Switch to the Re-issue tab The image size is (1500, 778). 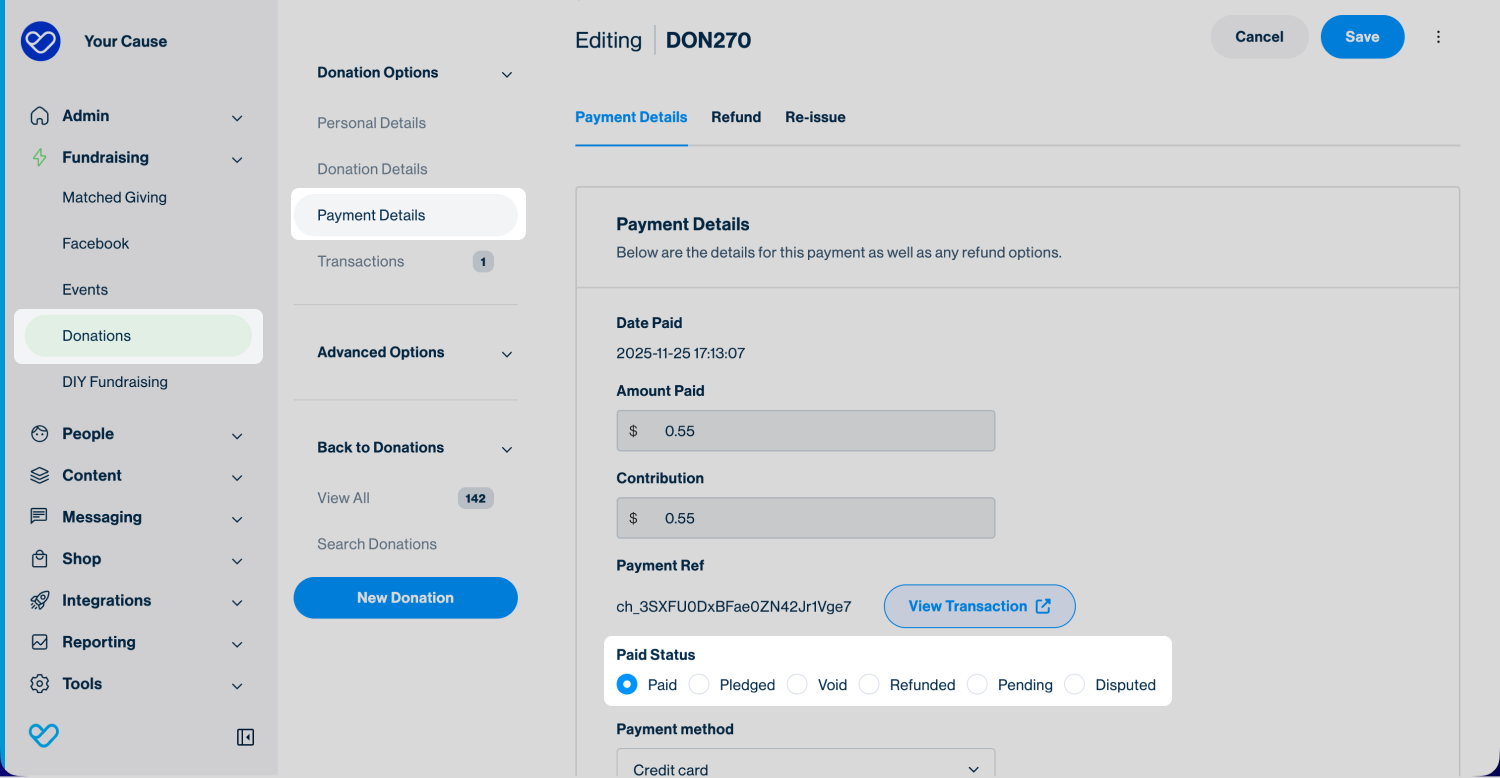pyautogui.click(x=815, y=117)
